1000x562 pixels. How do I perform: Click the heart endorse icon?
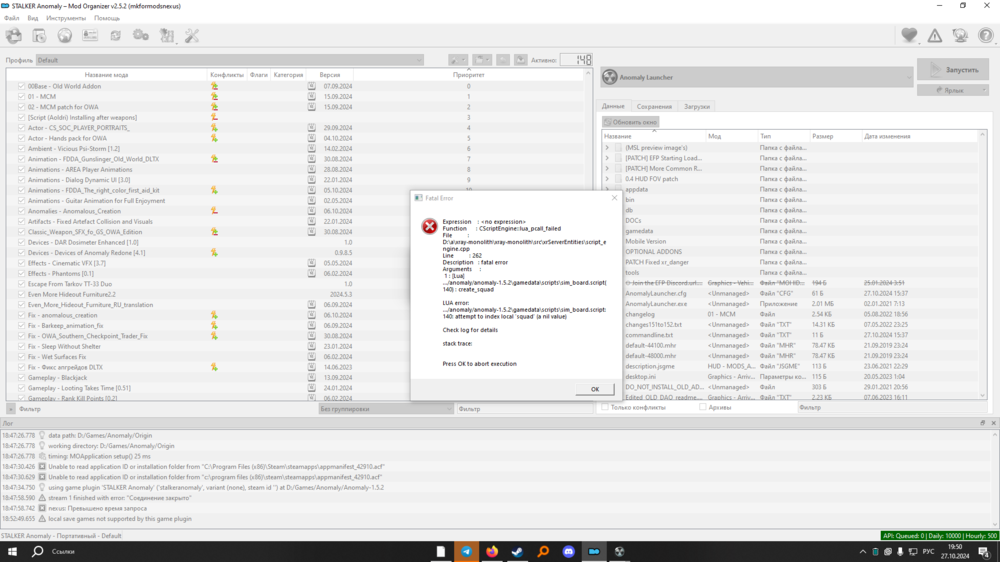[x=909, y=36]
